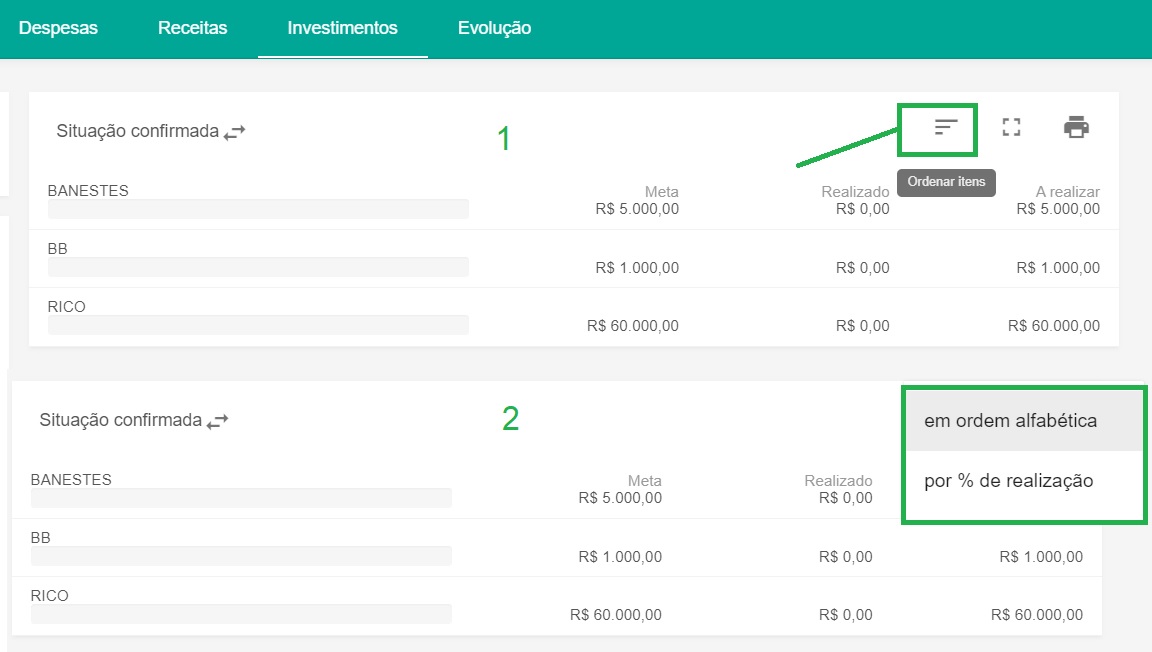Click the printer icon

pos(1076,127)
